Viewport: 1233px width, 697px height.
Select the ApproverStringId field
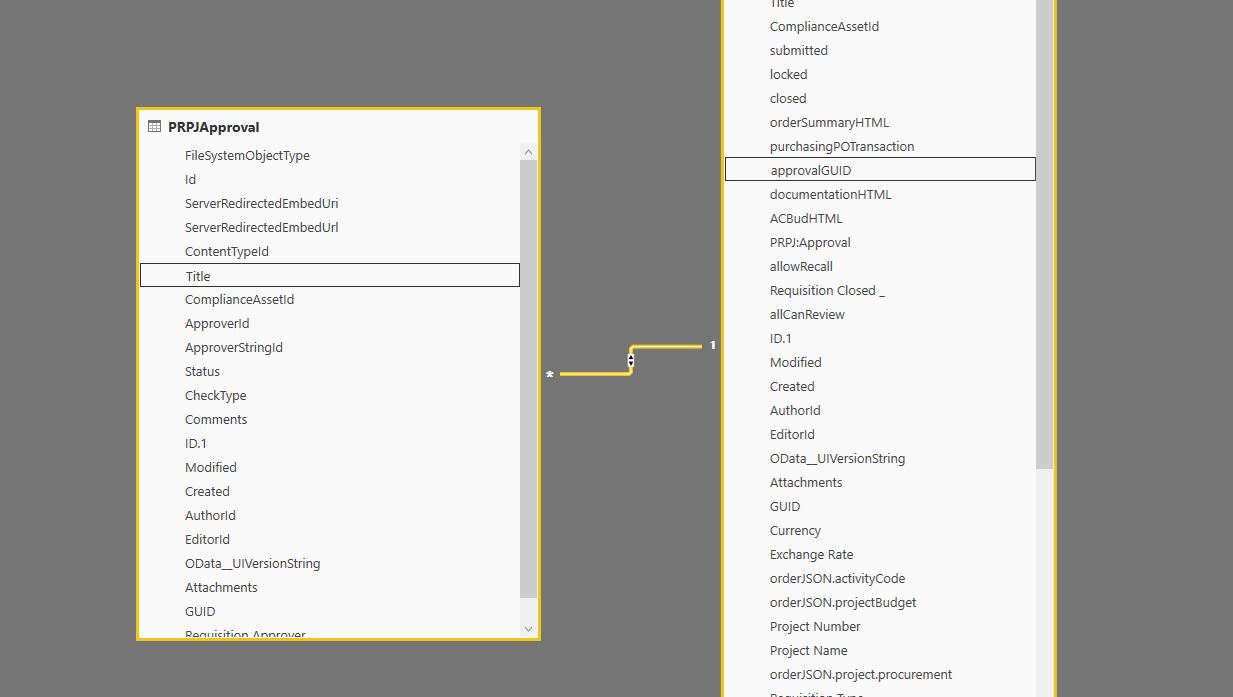234,347
